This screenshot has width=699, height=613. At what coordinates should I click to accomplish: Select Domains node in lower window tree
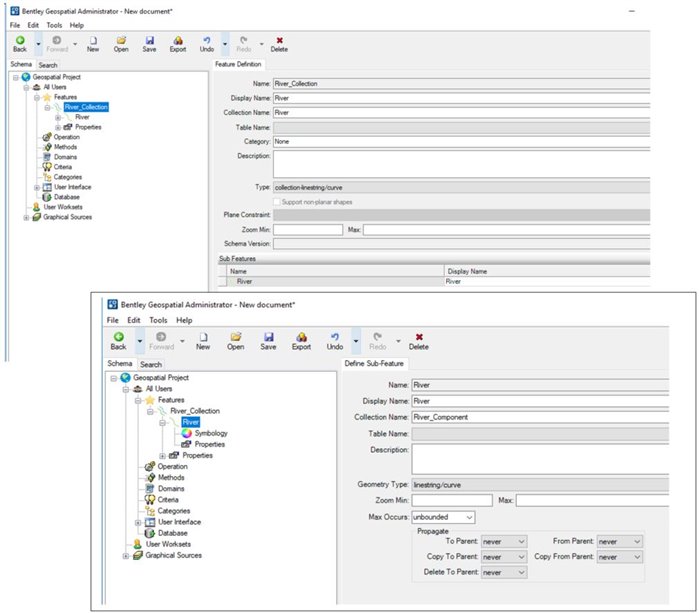171,489
